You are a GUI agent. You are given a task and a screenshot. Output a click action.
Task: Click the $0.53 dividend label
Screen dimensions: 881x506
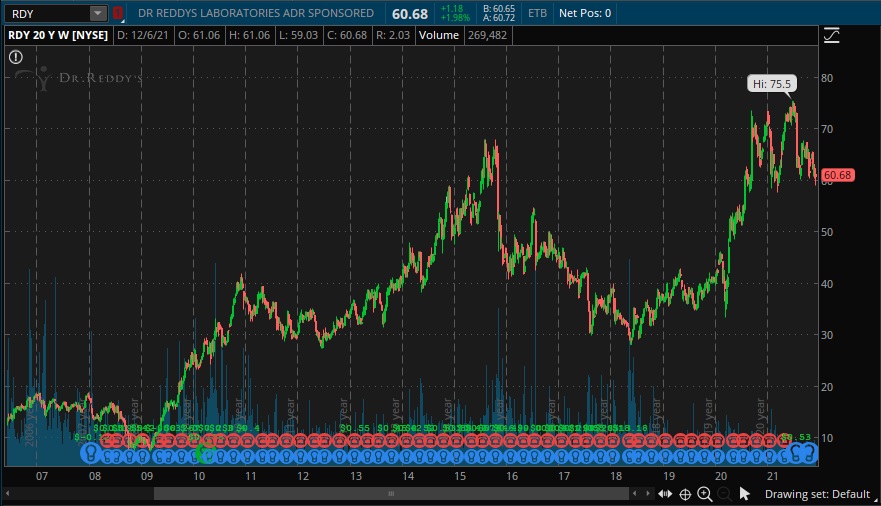pos(797,437)
